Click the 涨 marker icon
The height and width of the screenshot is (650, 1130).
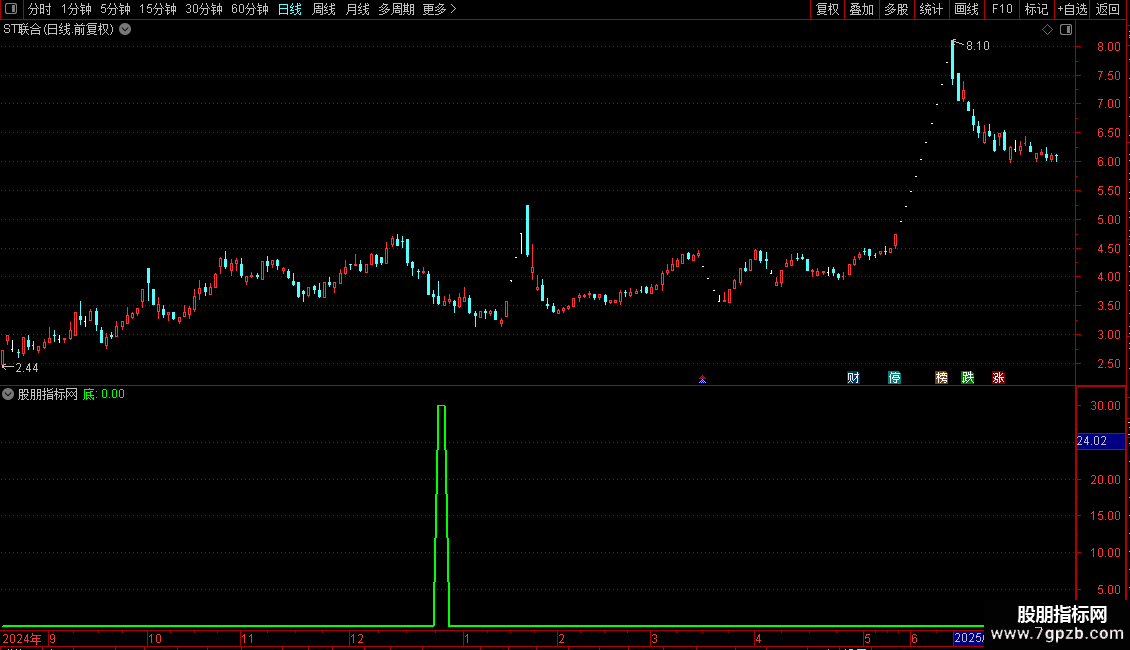point(998,378)
